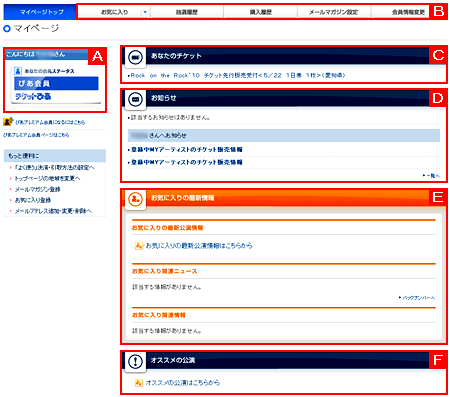Open the お気に入り登録 sidebar link
The image size is (450, 397).
33,200
